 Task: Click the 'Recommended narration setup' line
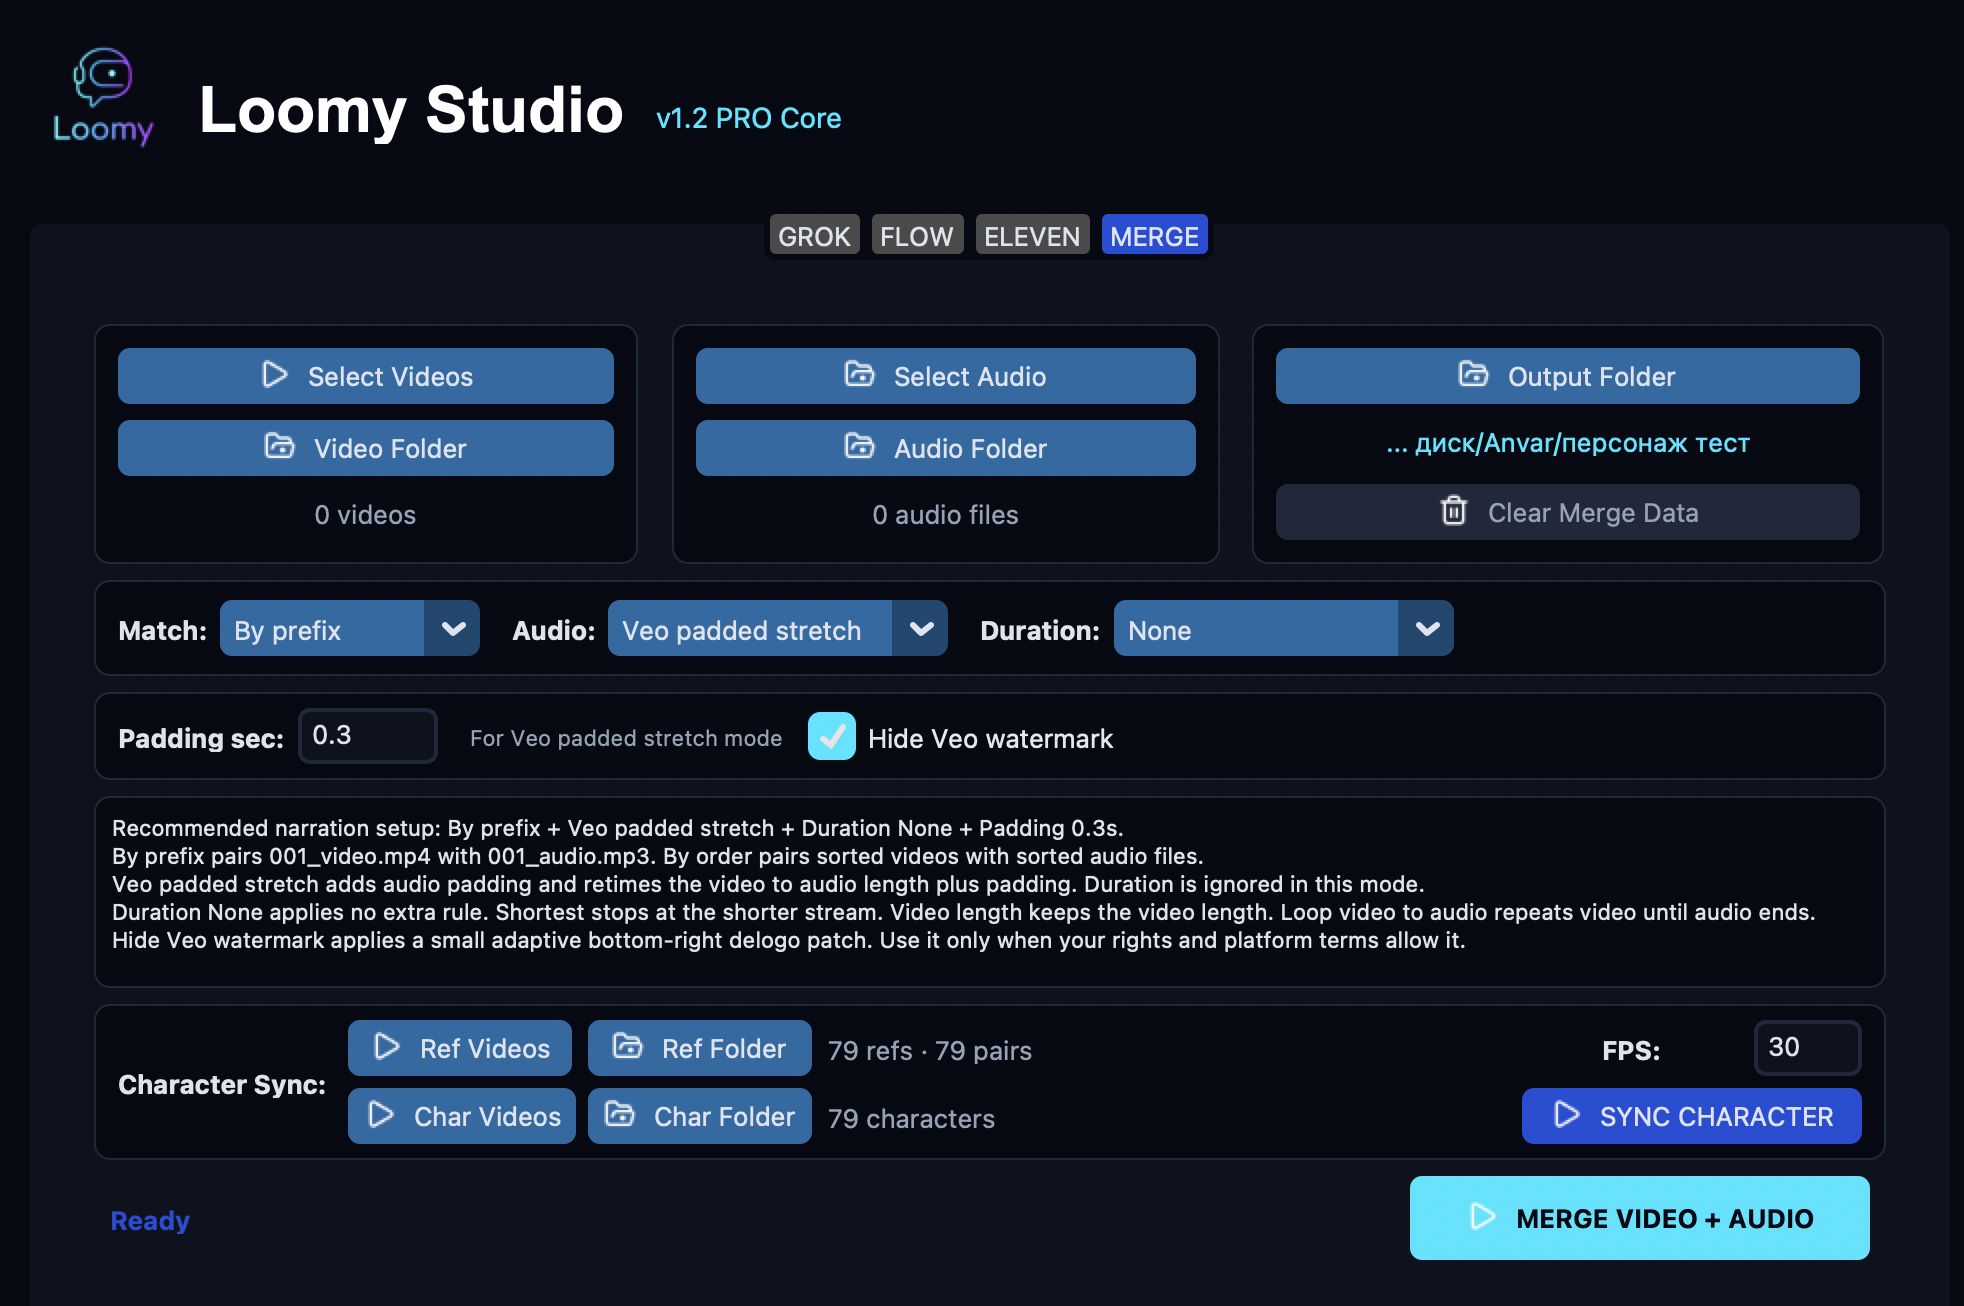coord(618,828)
